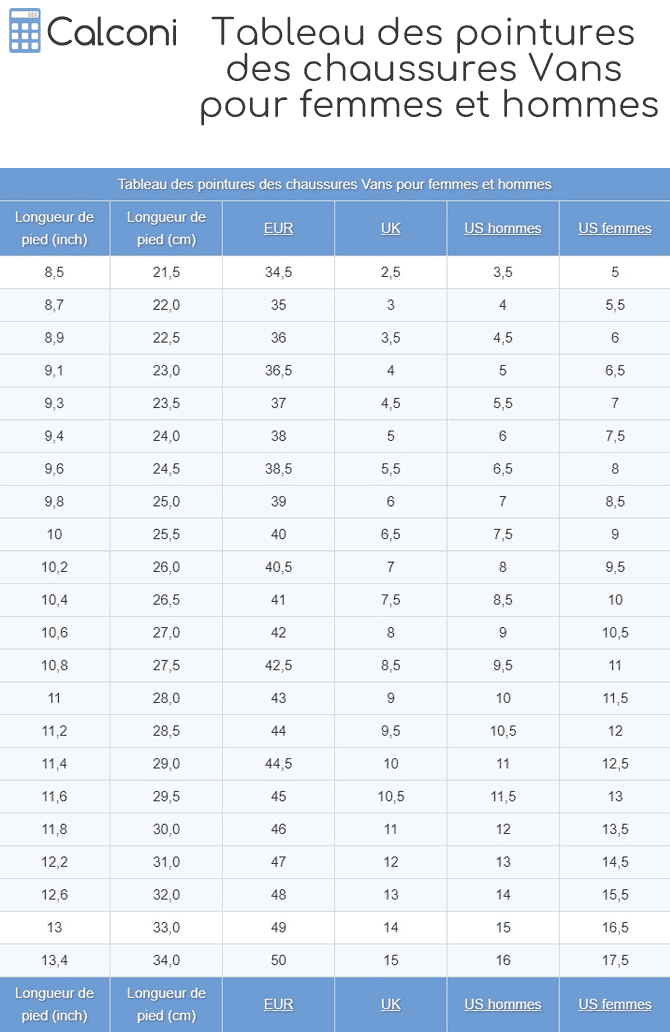
Task: Open US hommes link in top header
Action: point(502,228)
